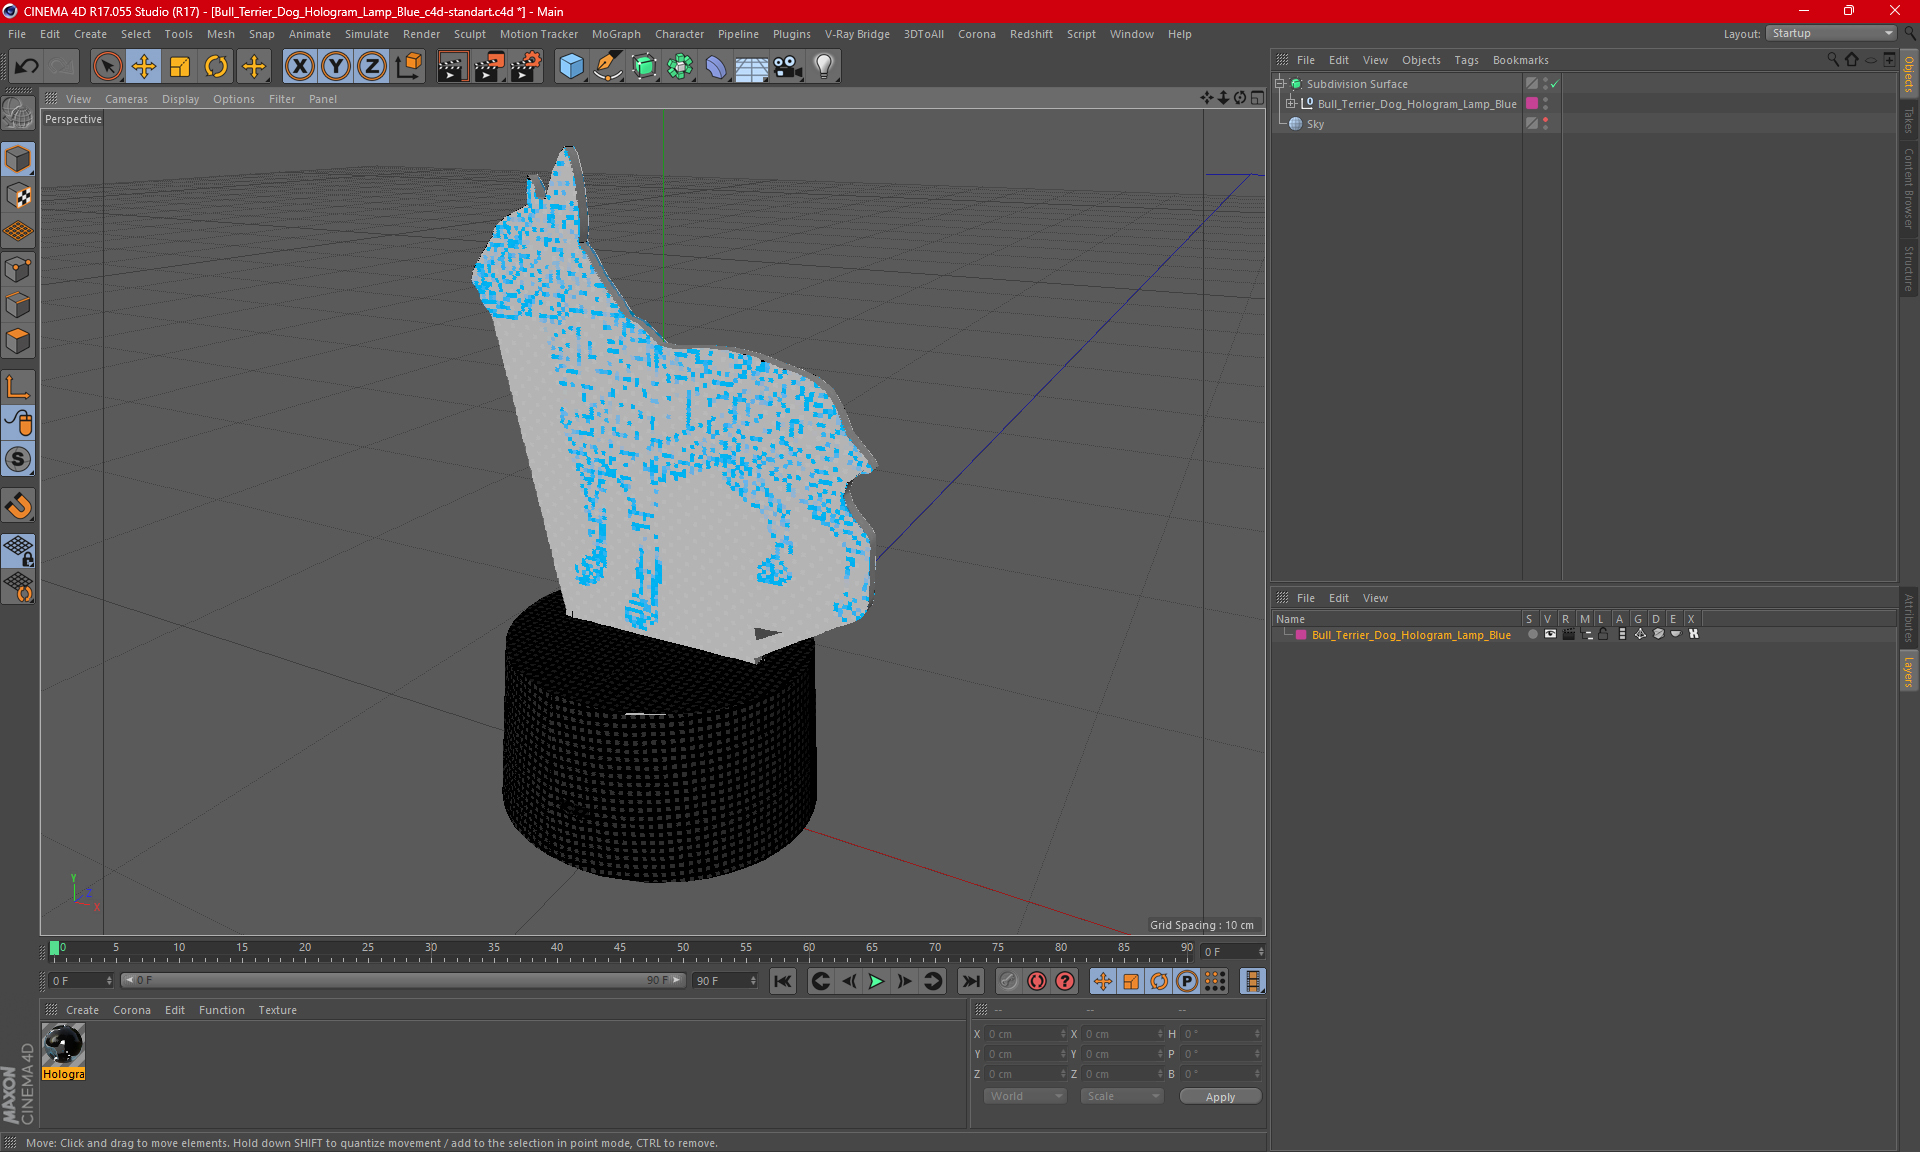Add a Camera object
Screen dimensions: 1920x1152
point(788,67)
